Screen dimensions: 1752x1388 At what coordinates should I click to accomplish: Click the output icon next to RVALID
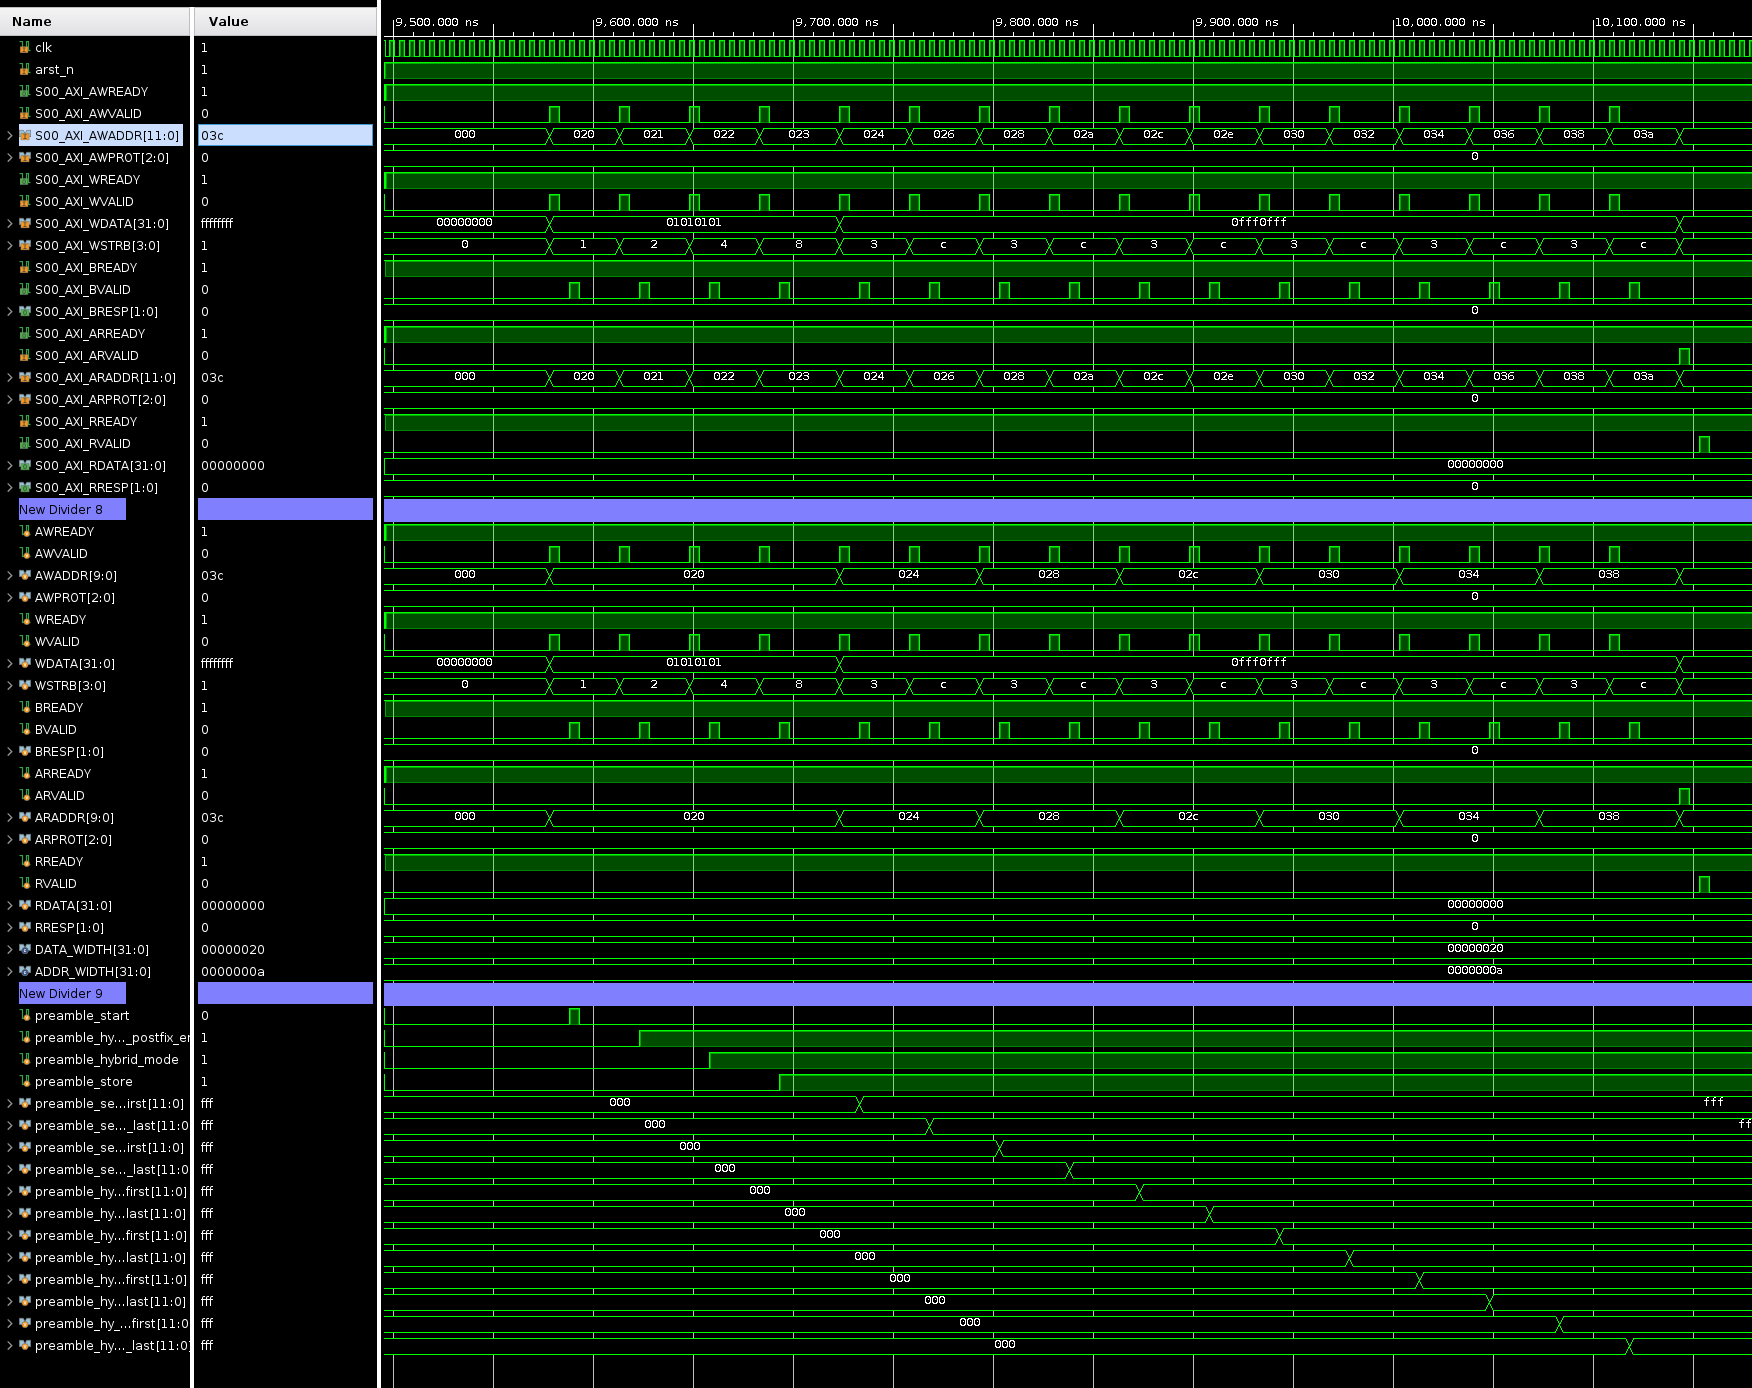point(24,883)
